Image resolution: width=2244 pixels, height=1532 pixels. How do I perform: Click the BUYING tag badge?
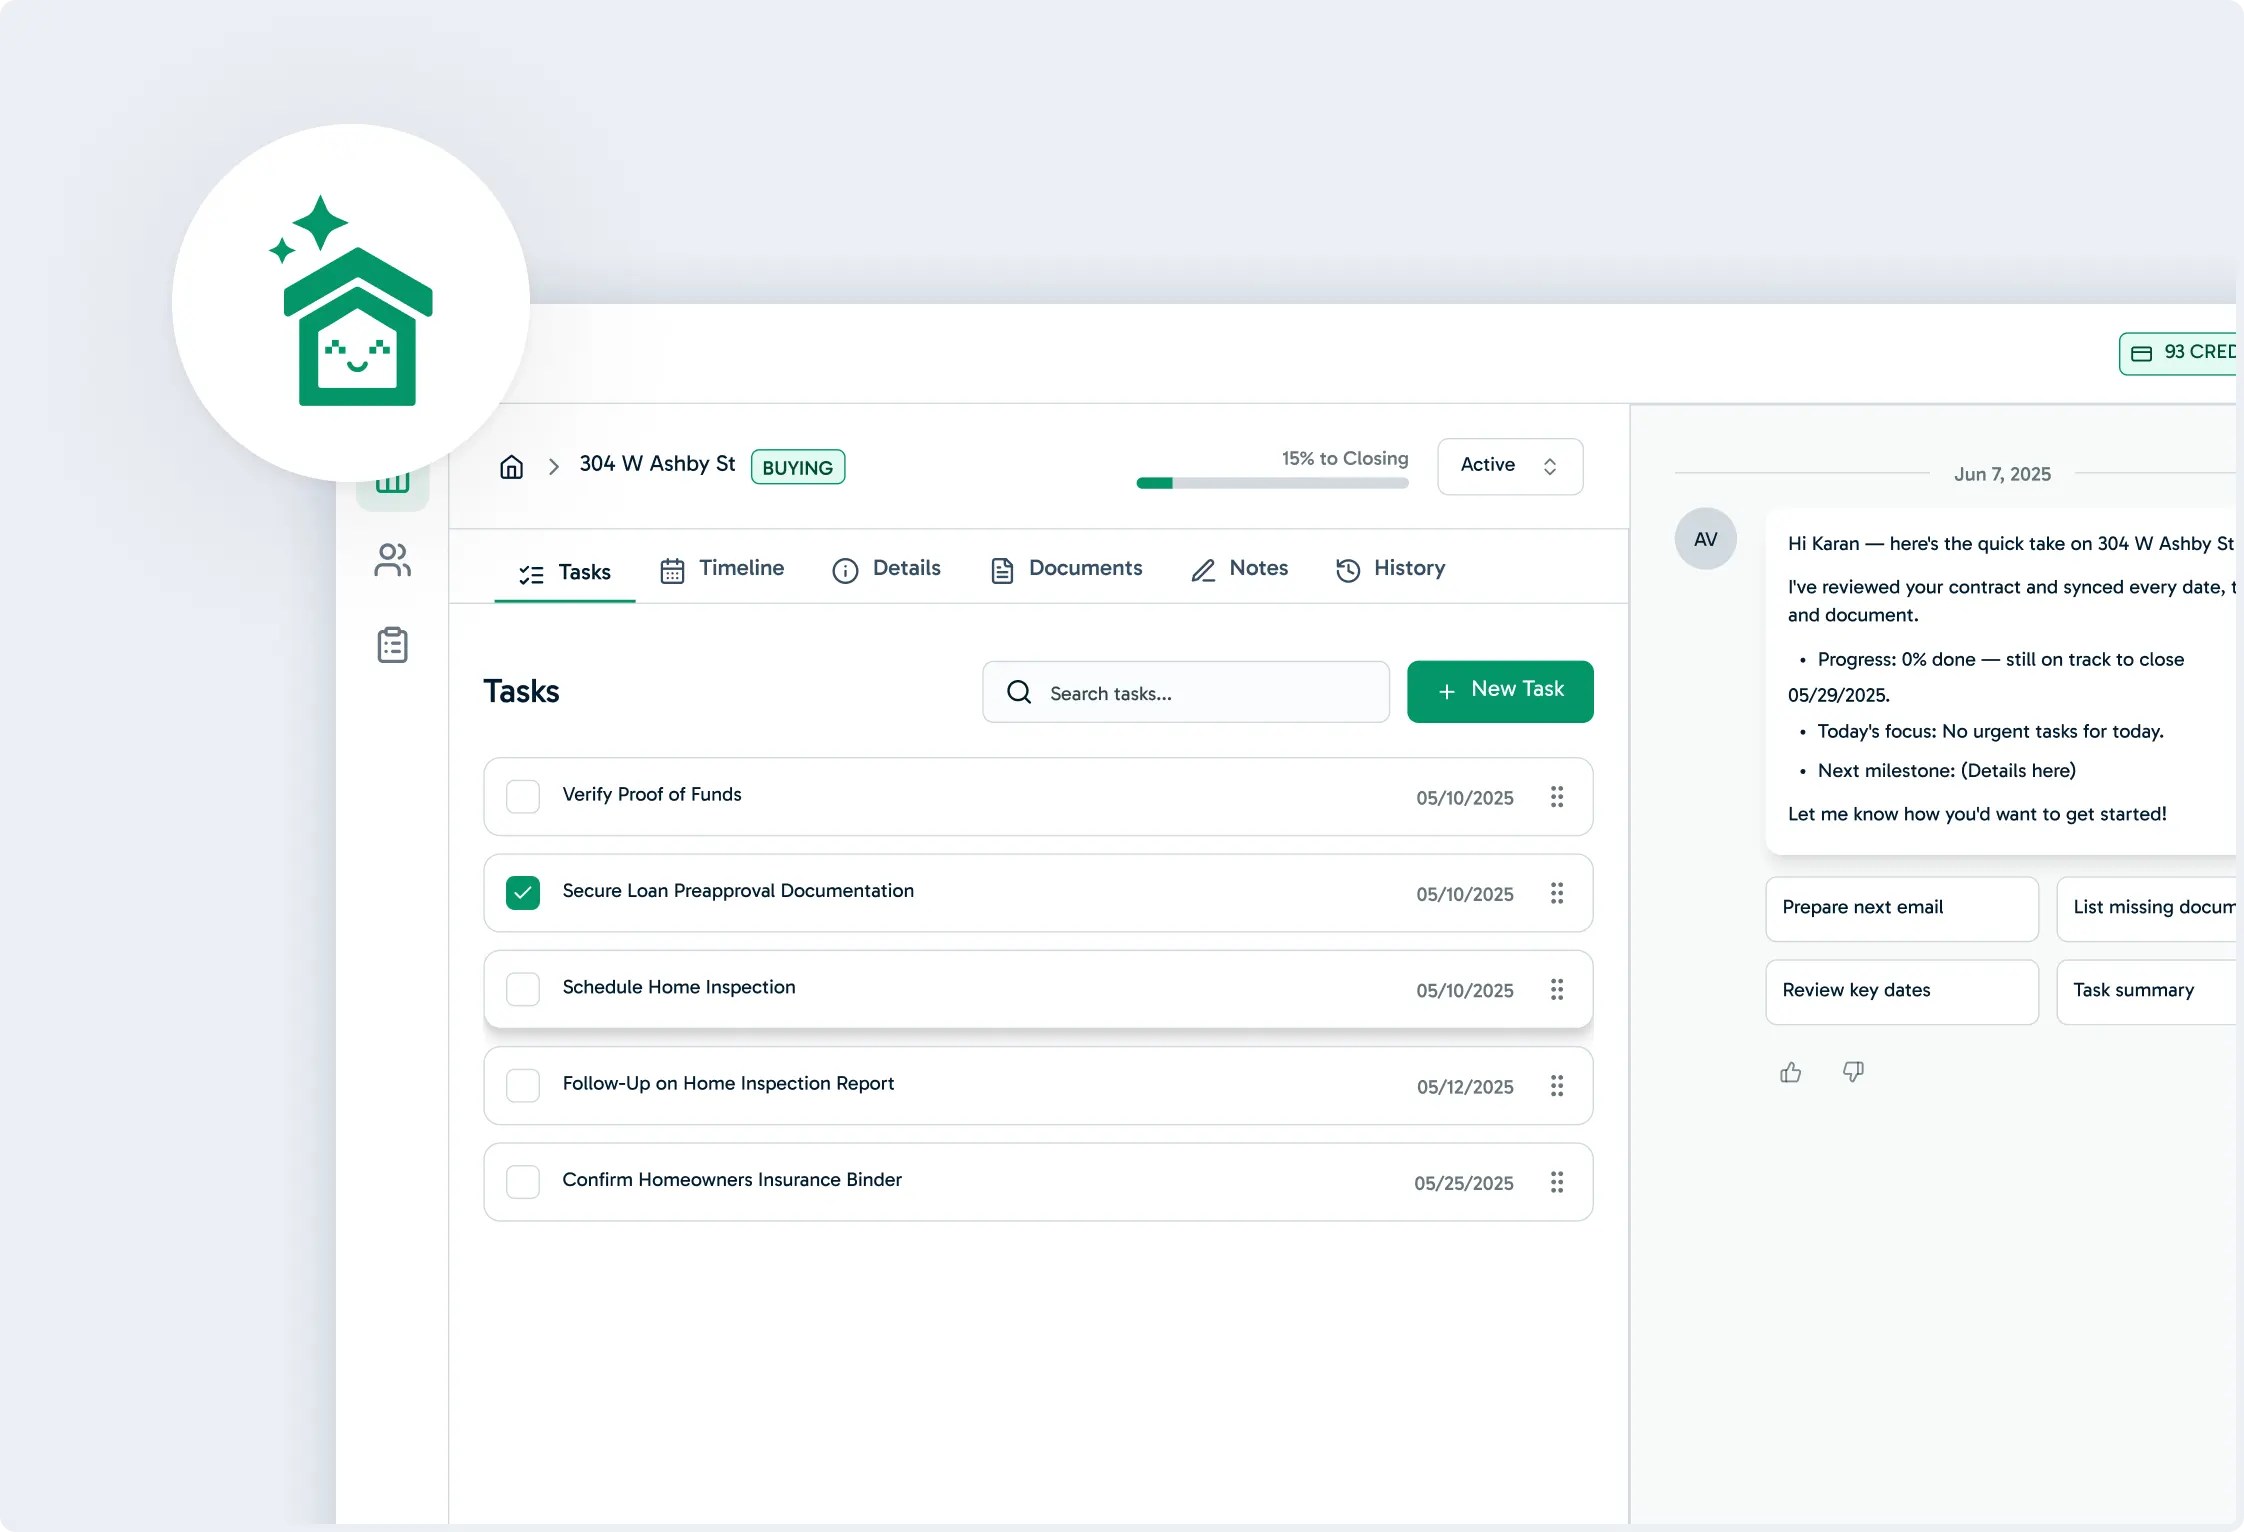[797, 467]
